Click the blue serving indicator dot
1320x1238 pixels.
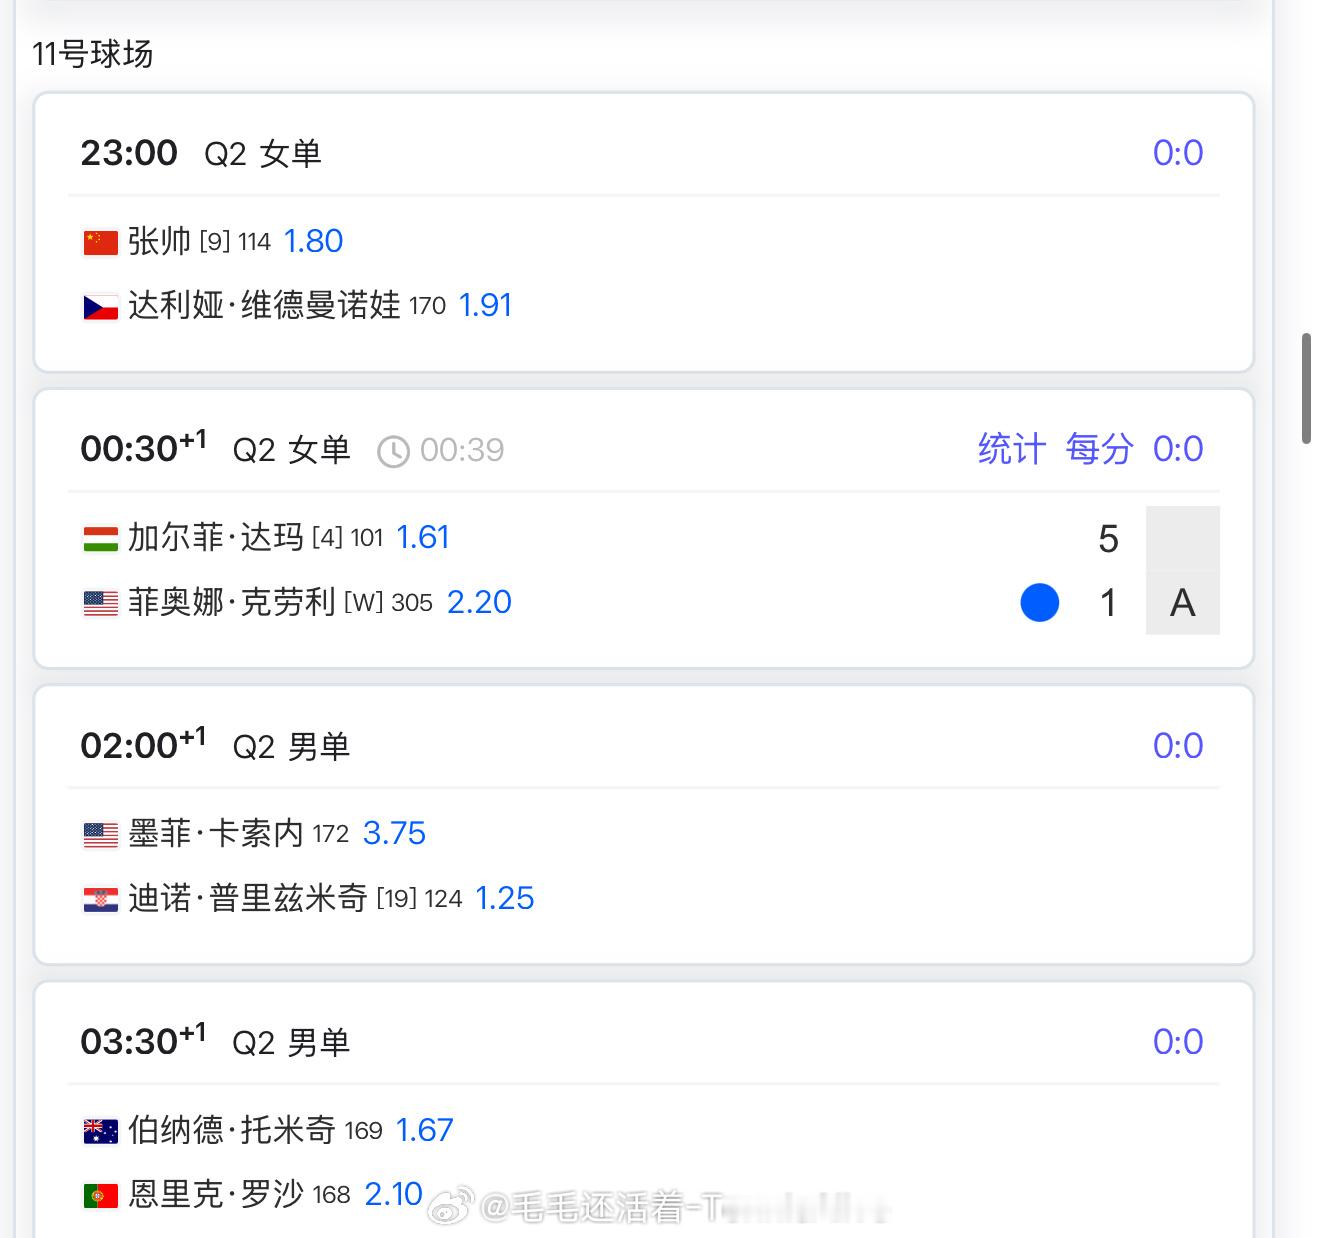1039,603
